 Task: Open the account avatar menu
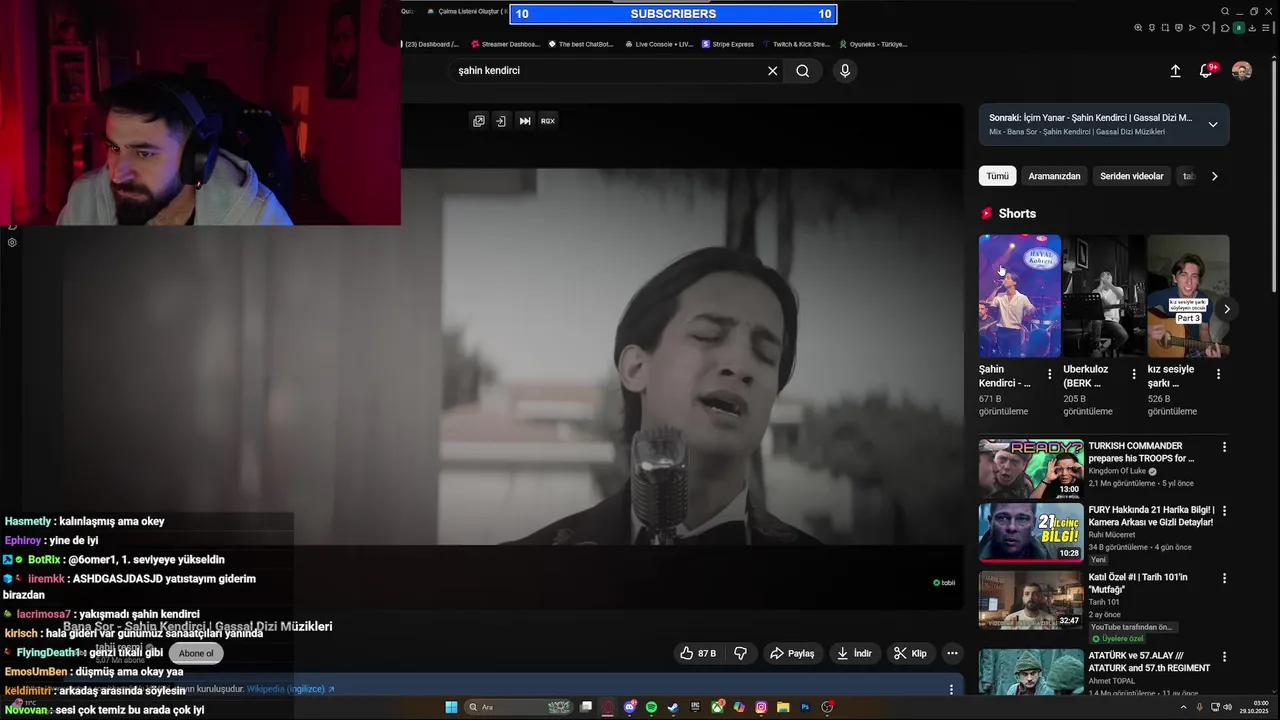pos(1241,71)
